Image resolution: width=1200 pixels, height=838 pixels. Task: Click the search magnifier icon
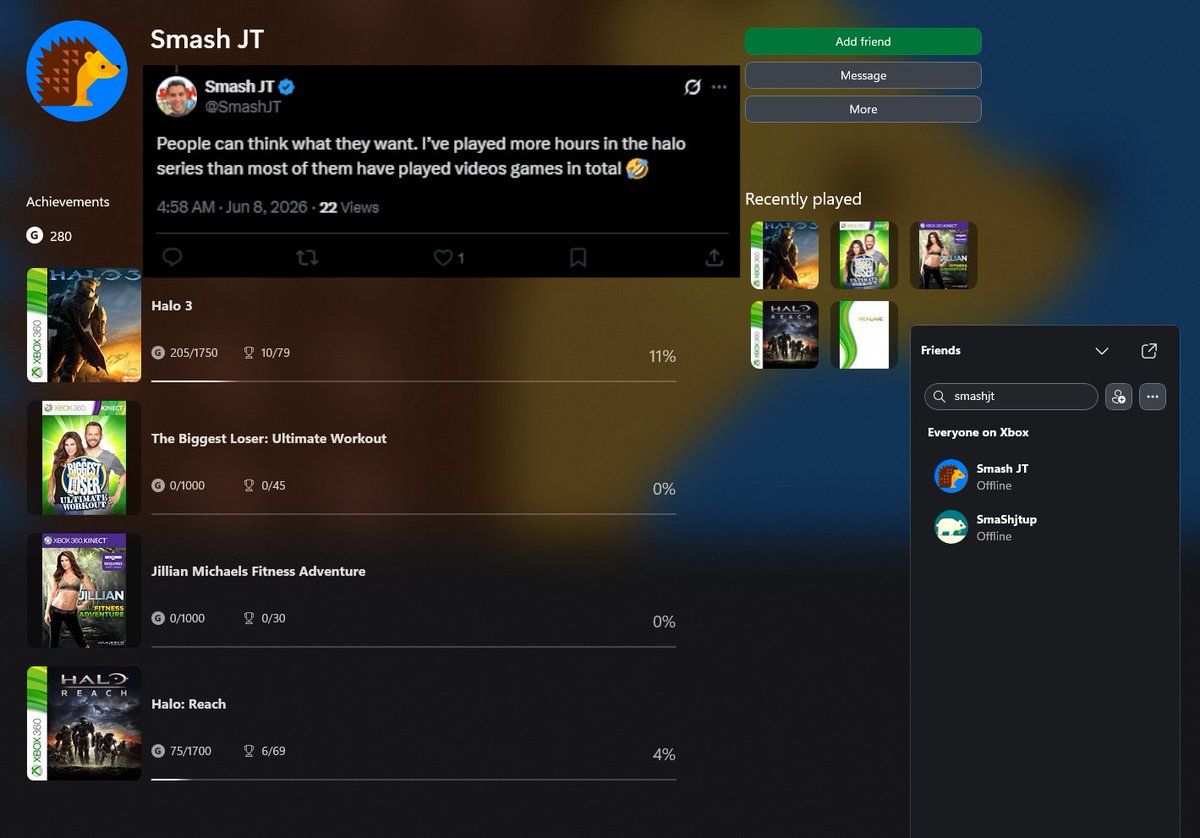(x=939, y=396)
